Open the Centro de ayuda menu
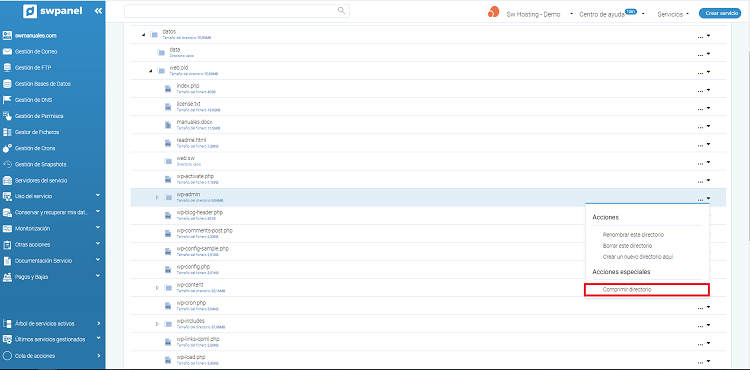This screenshot has width=750, height=370. click(611, 14)
